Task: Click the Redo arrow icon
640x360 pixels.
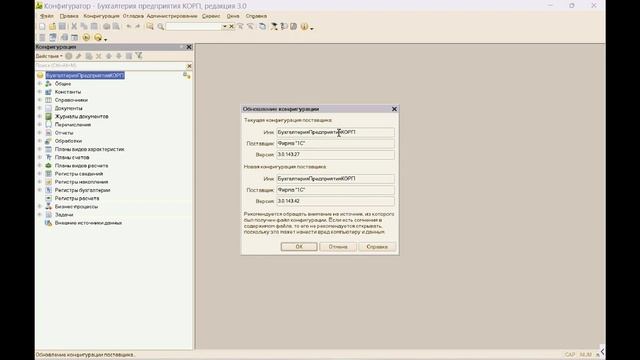Action: click(138, 27)
